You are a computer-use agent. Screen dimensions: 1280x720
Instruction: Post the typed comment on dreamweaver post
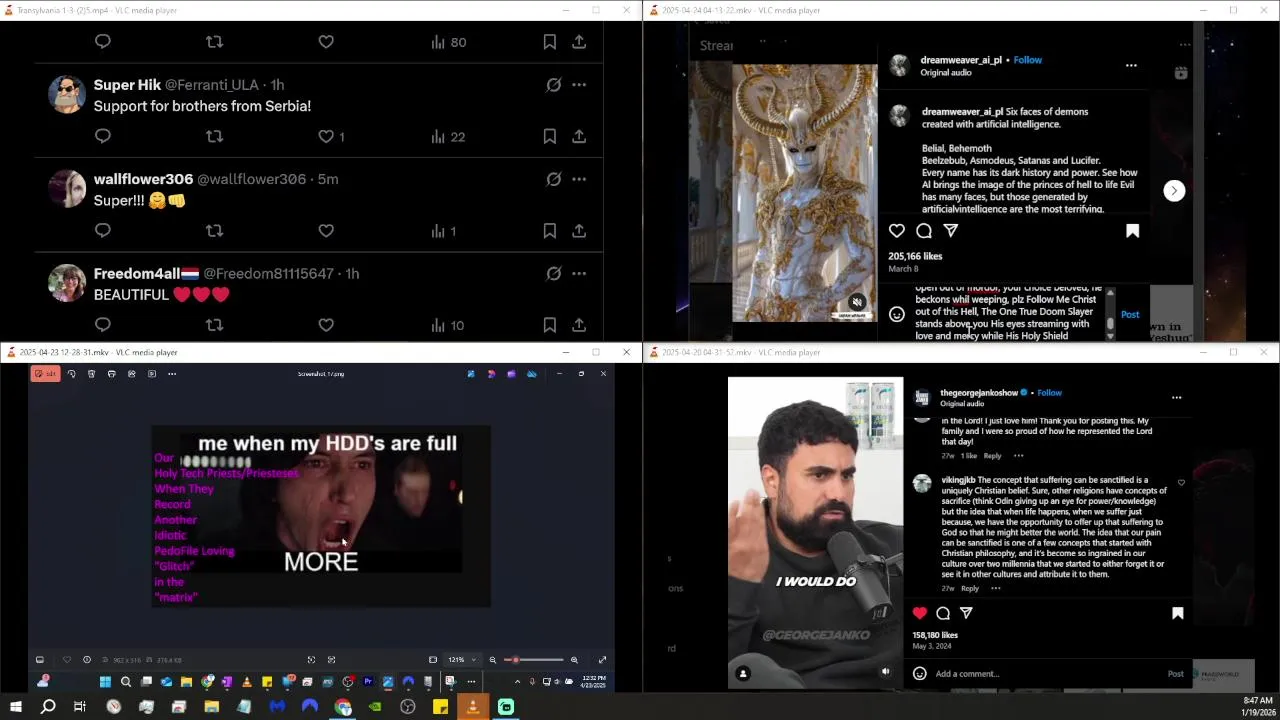coord(1130,314)
